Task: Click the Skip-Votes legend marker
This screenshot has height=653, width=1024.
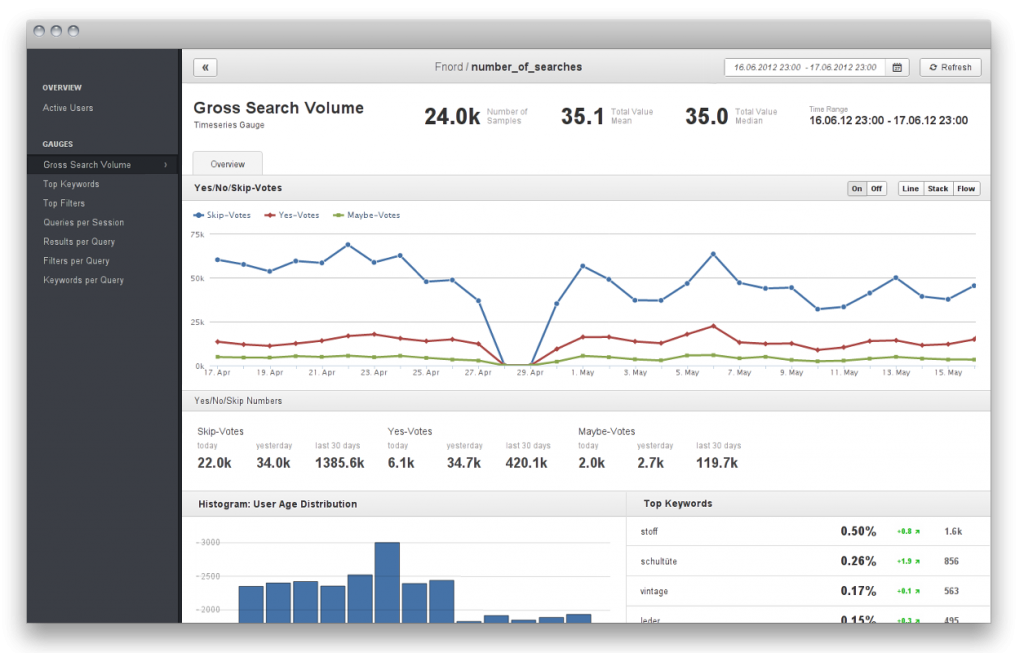Action: tap(200, 215)
